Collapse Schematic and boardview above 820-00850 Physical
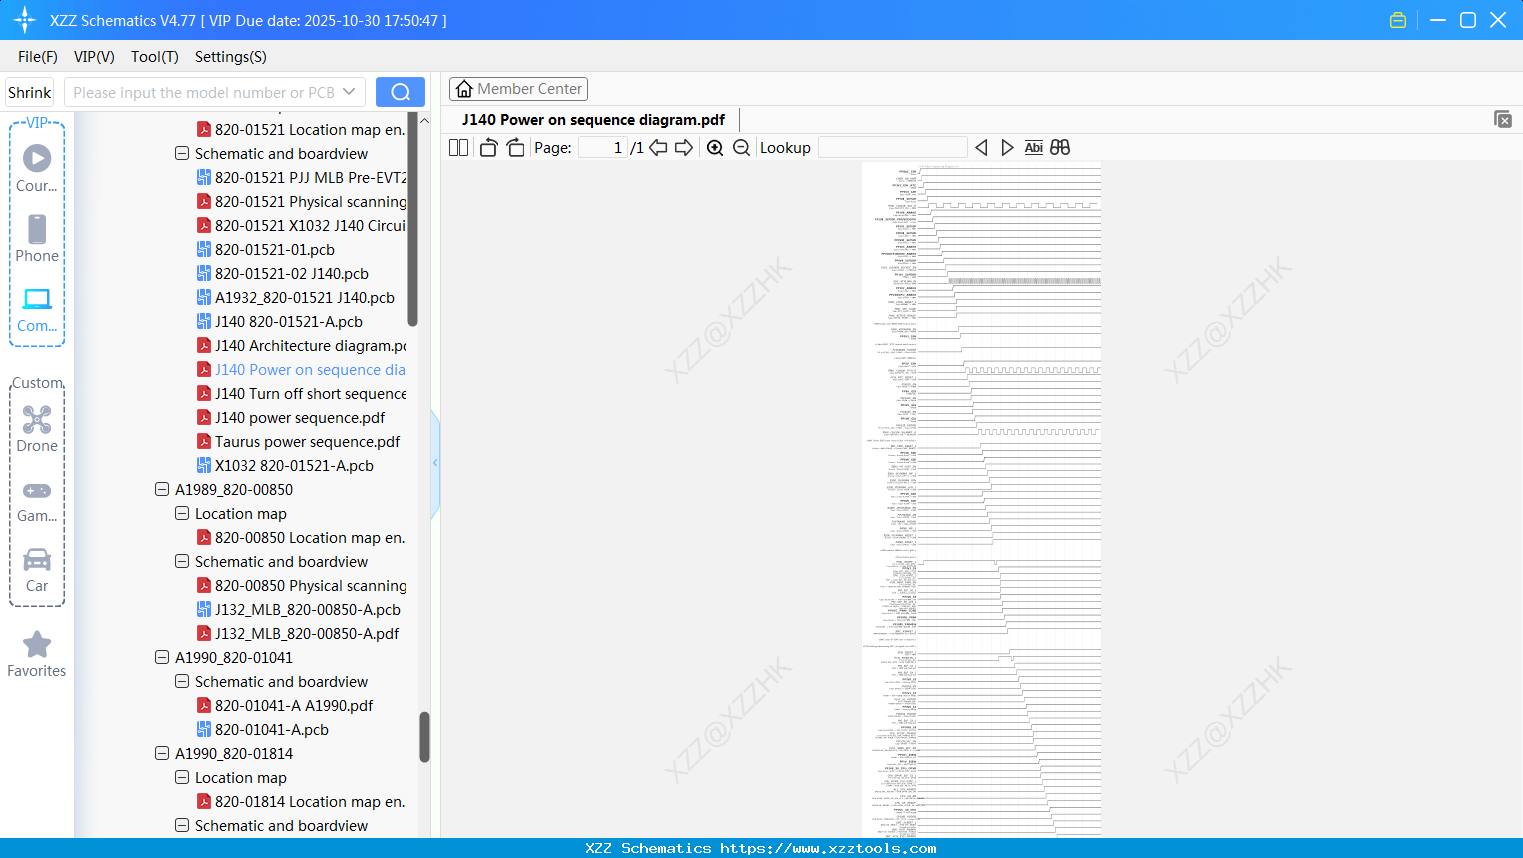This screenshot has width=1523, height=858. 182,561
